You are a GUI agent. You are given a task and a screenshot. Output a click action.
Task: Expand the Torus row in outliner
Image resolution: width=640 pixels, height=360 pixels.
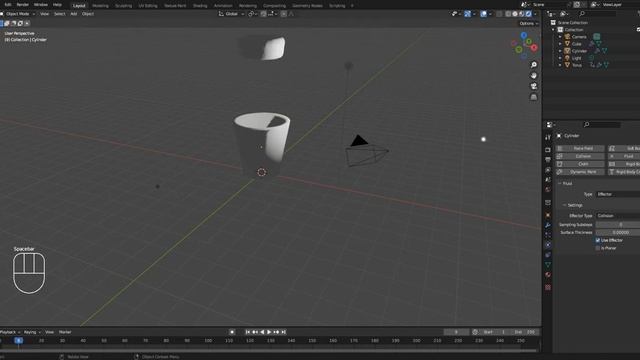pos(560,65)
